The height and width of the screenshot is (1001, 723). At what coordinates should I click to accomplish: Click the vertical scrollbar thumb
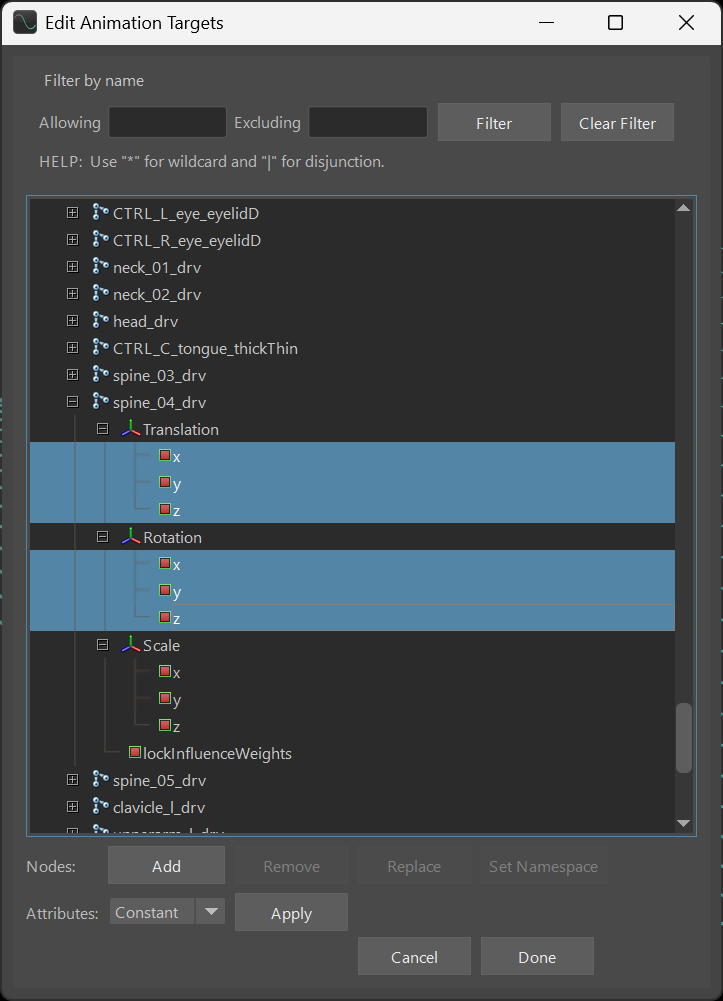[684, 738]
